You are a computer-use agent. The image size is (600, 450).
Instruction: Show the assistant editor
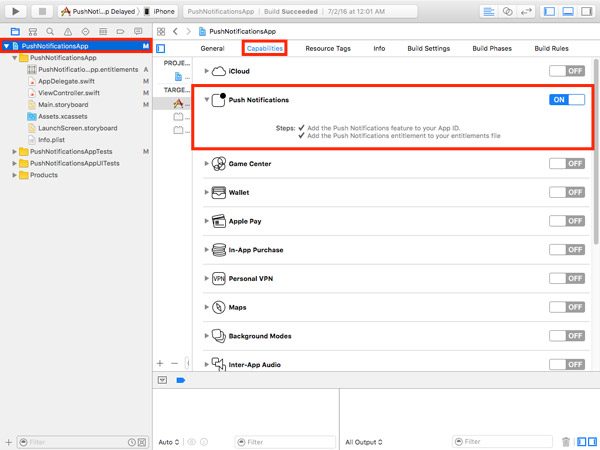coord(507,11)
